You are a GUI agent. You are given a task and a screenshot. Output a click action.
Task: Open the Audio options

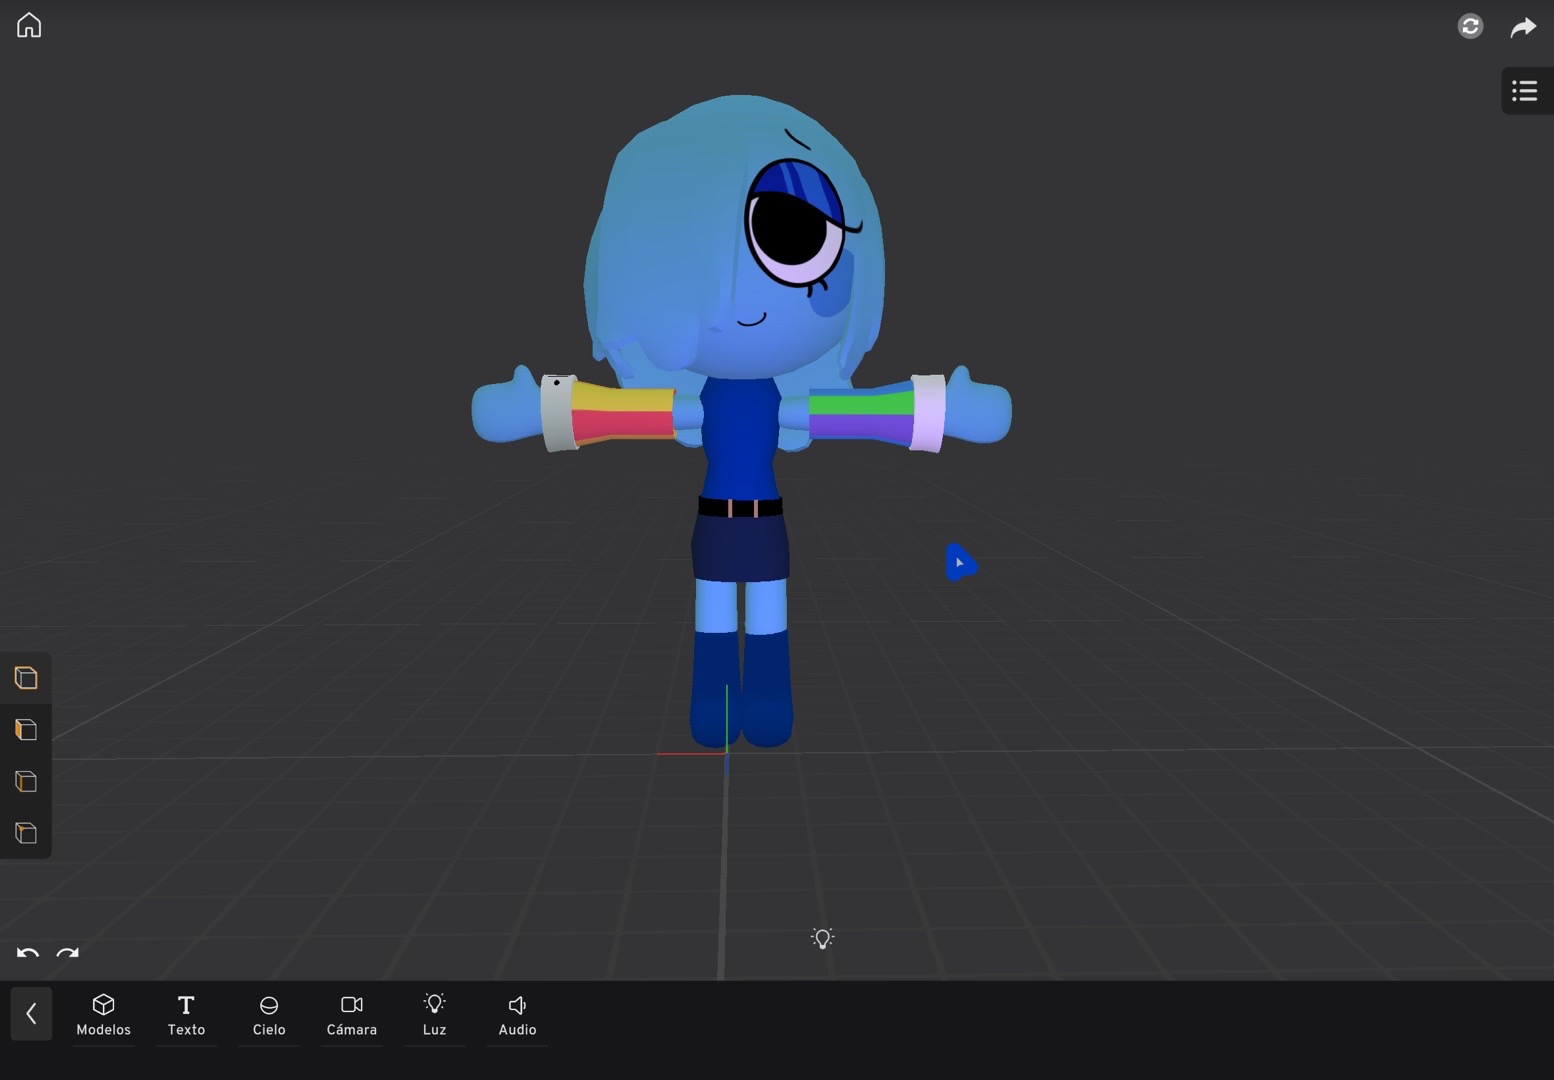point(517,1015)
